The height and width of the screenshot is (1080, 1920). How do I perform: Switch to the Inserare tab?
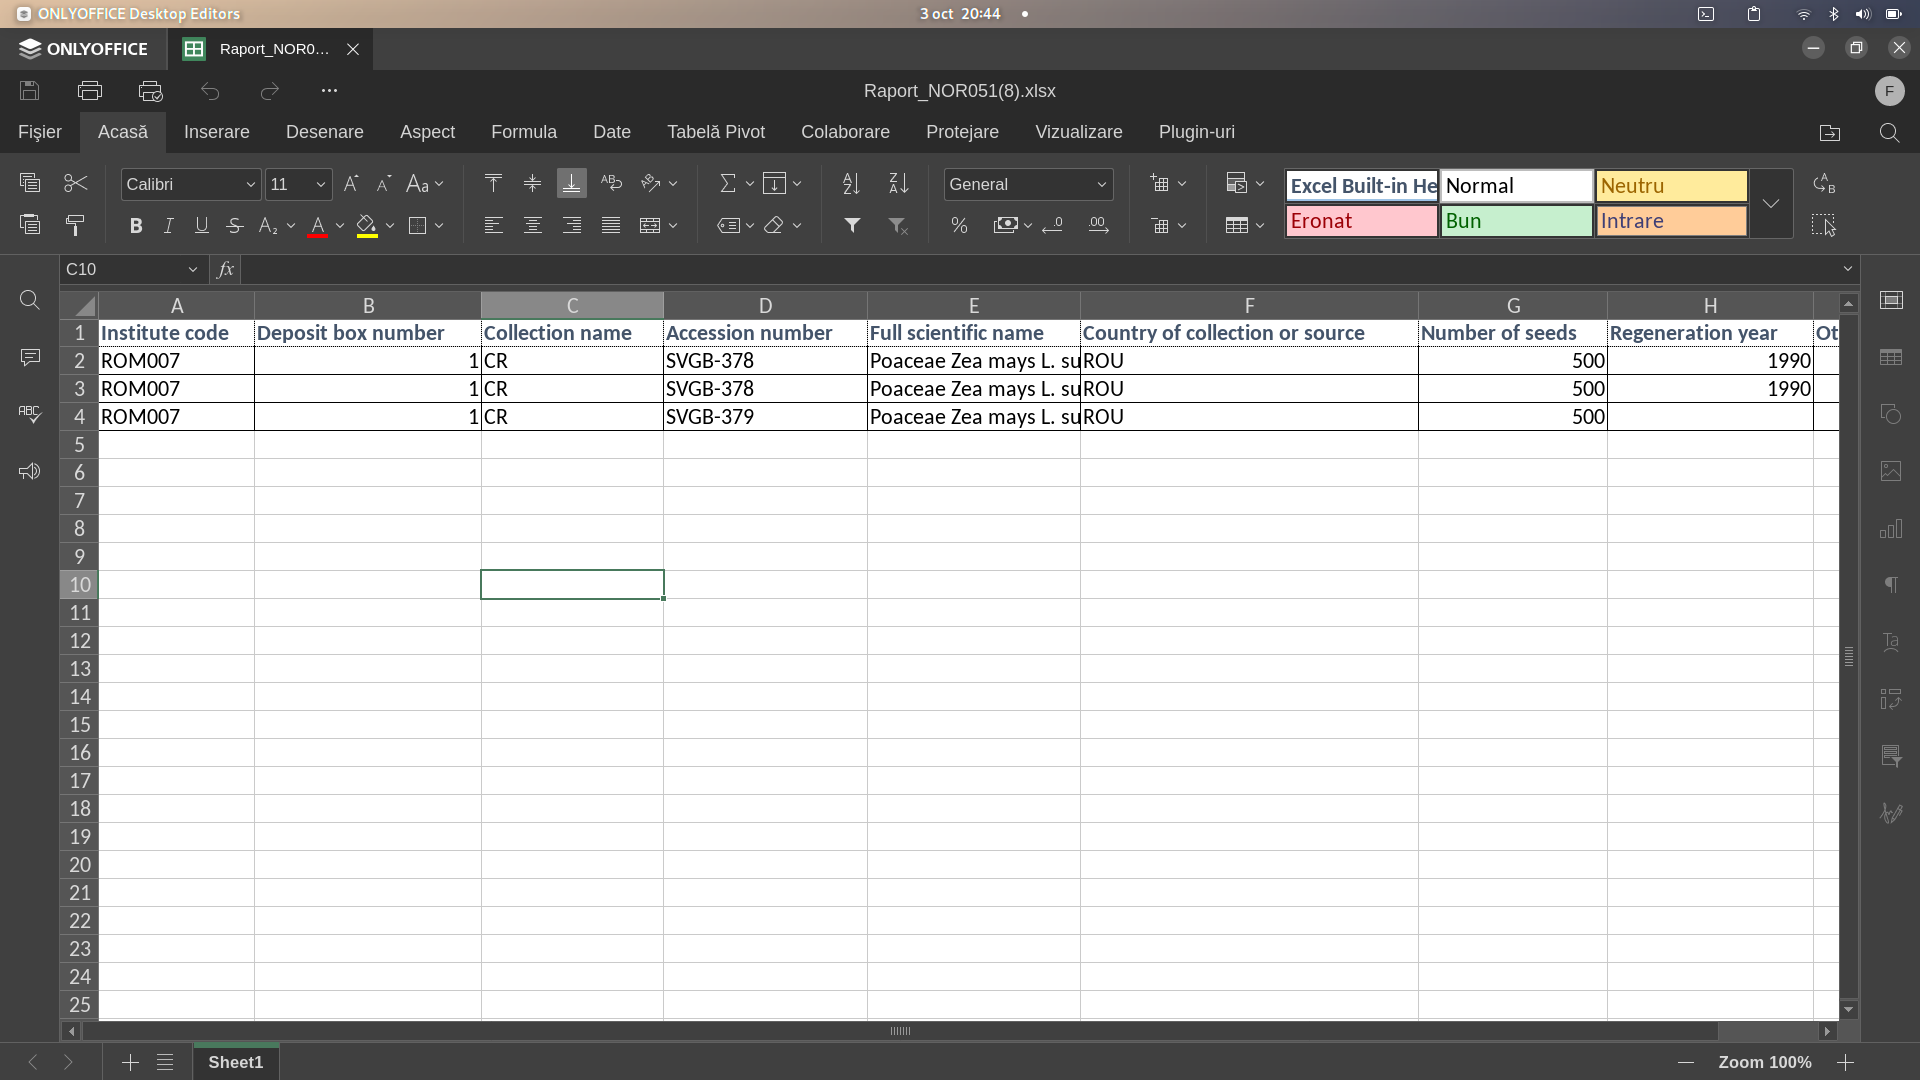point(217,132)
